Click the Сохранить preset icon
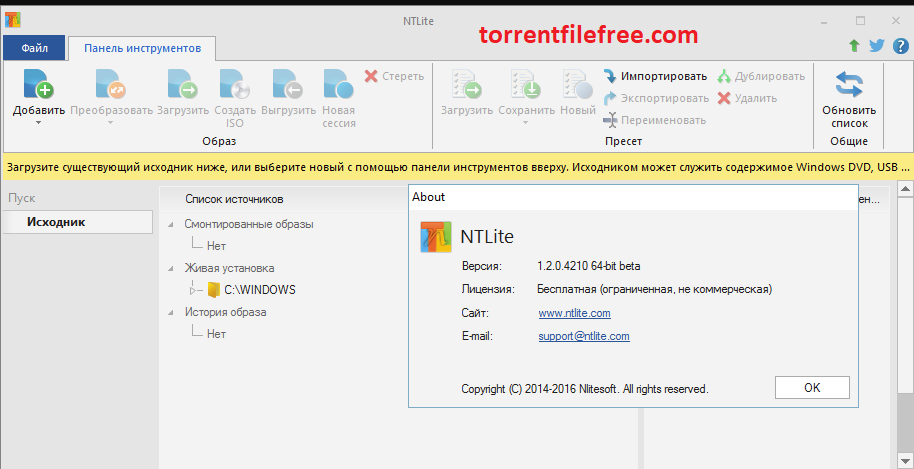The image size is (914, 469). (526, 84)
